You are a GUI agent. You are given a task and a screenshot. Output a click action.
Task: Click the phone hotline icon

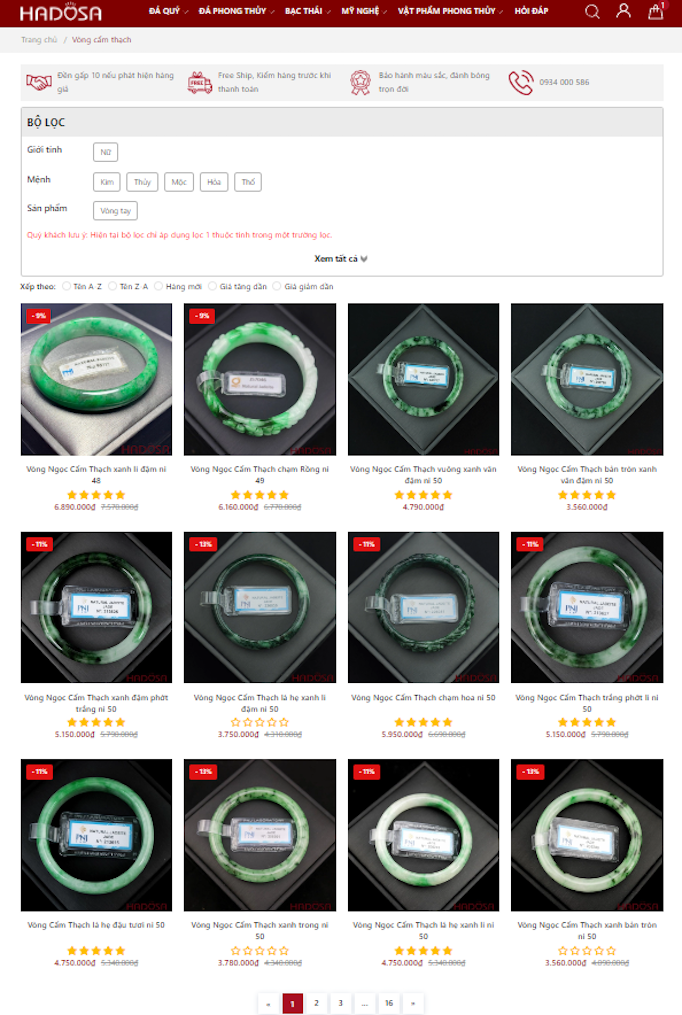pos(520,82)
